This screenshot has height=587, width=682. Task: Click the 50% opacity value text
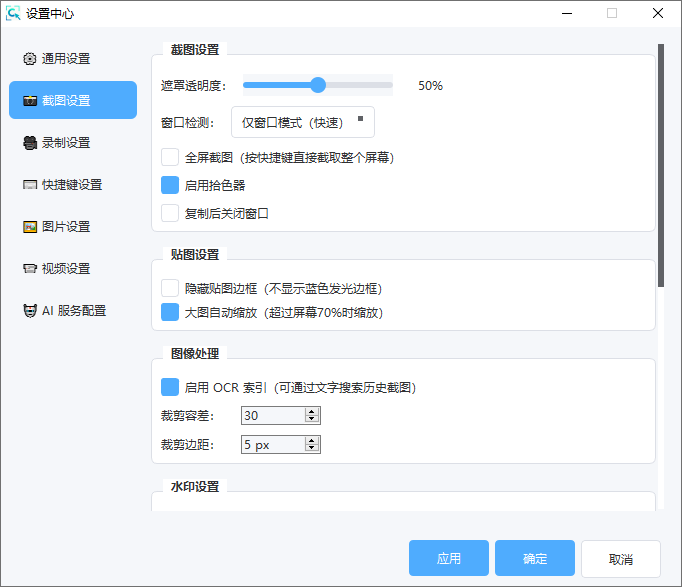pyautogui.click(x=431, y=86)
